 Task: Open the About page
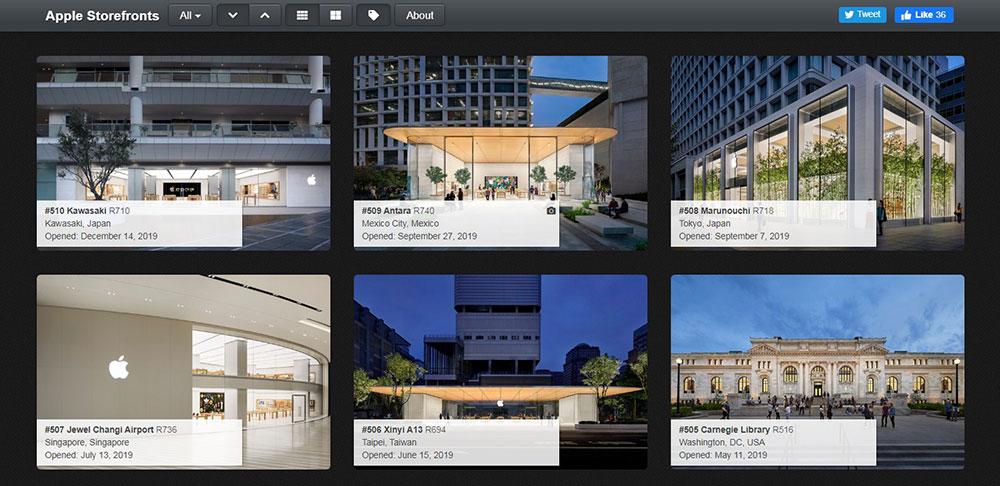420,15
